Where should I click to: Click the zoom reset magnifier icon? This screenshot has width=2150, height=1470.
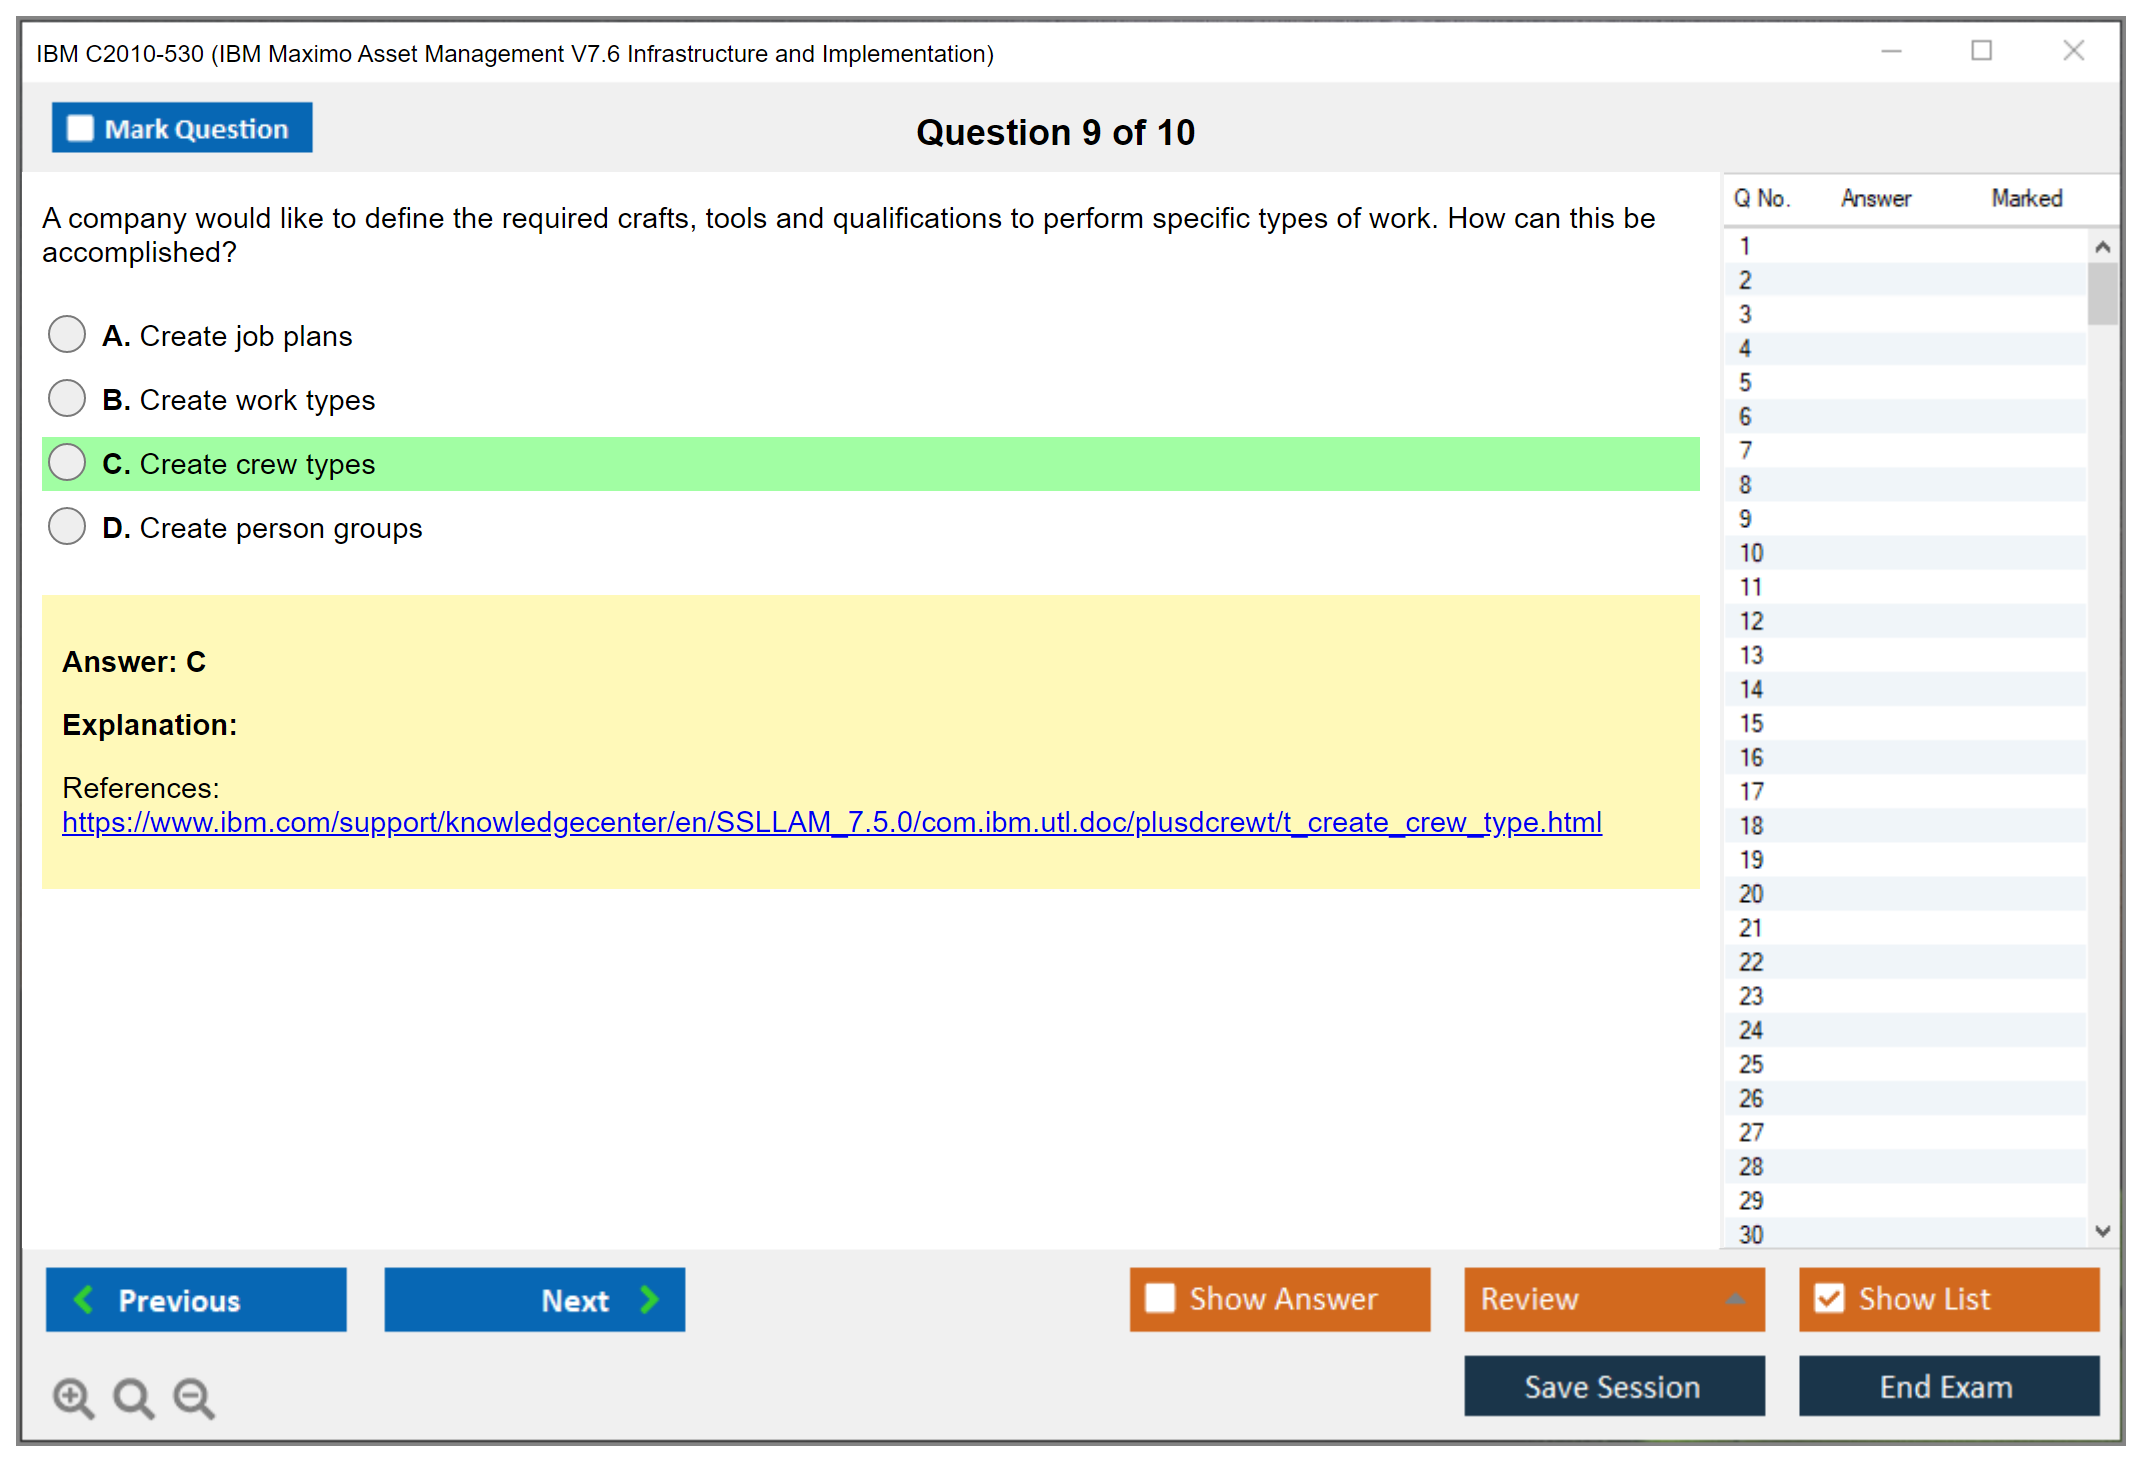(x=133, y=1397)
